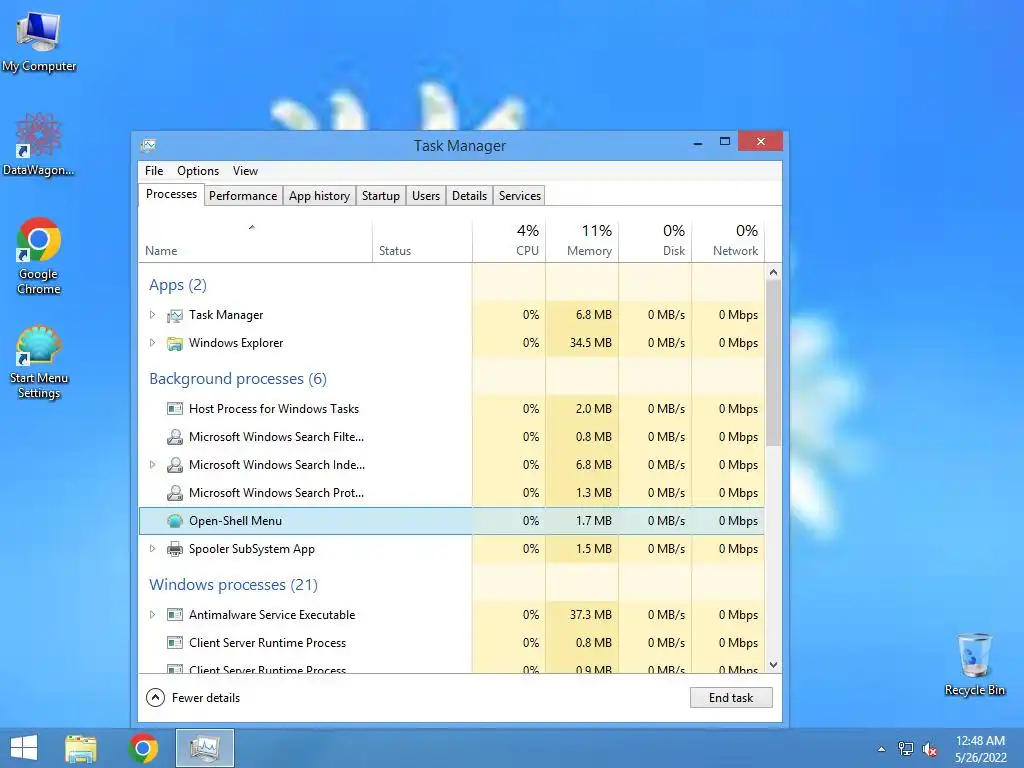Open the Windows Start button

click(24, 748)
